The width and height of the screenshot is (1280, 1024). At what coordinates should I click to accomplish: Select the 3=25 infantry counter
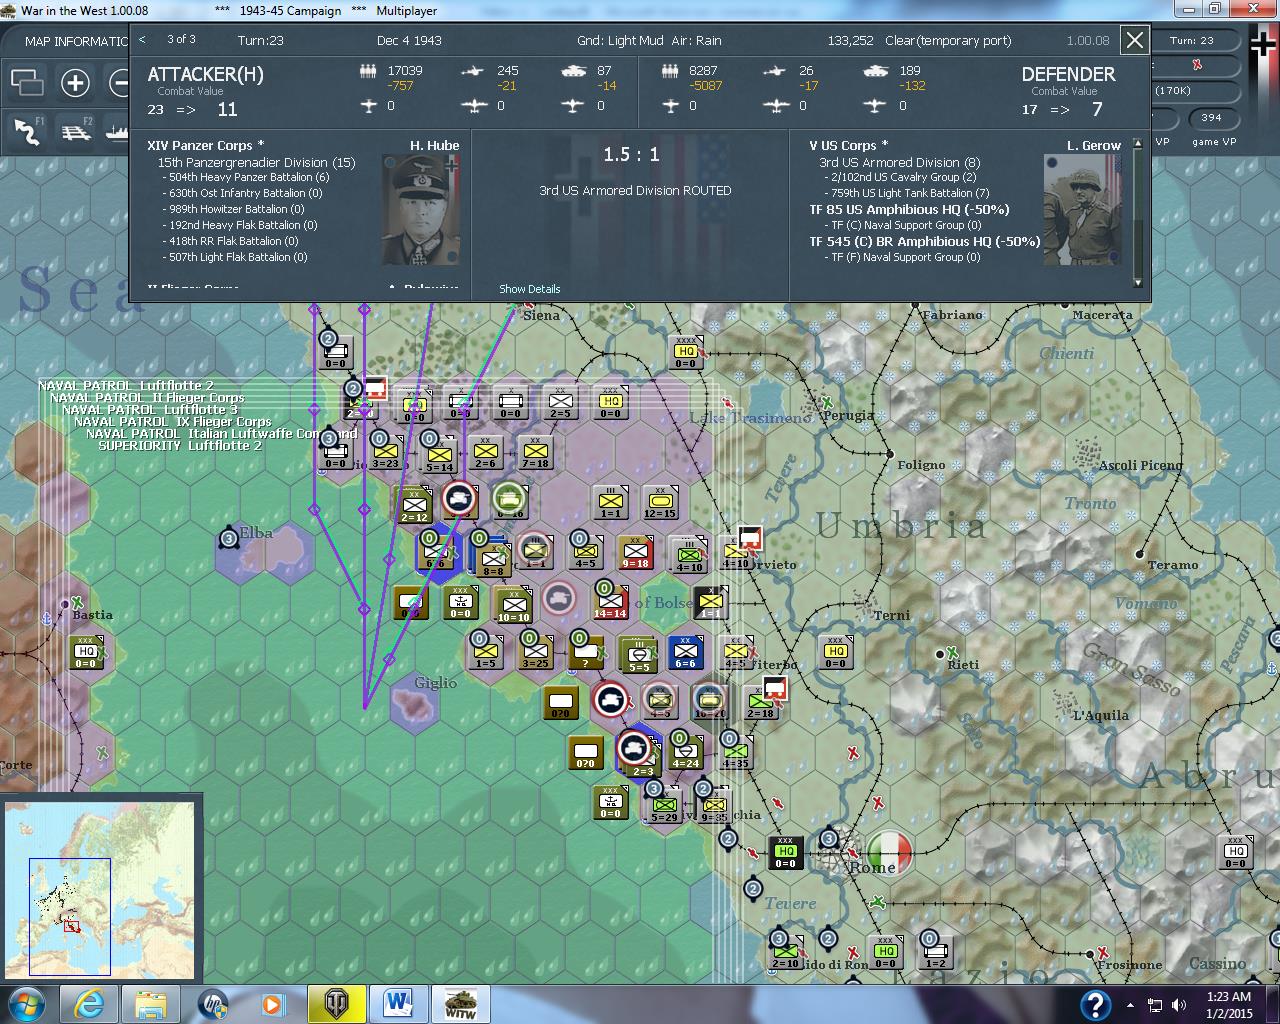pos(535,652)
